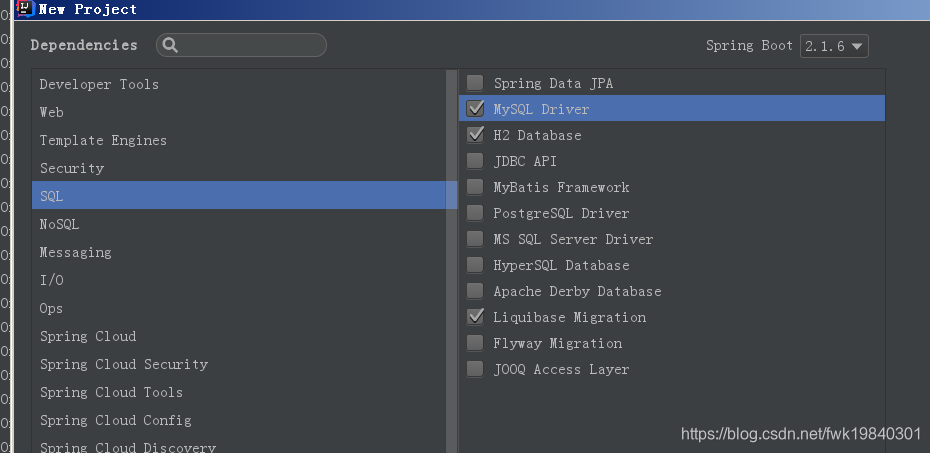The height and width of the screenshot is (453, 930).
Task: Click the MyBatis Framework label text
Action: 561,187
